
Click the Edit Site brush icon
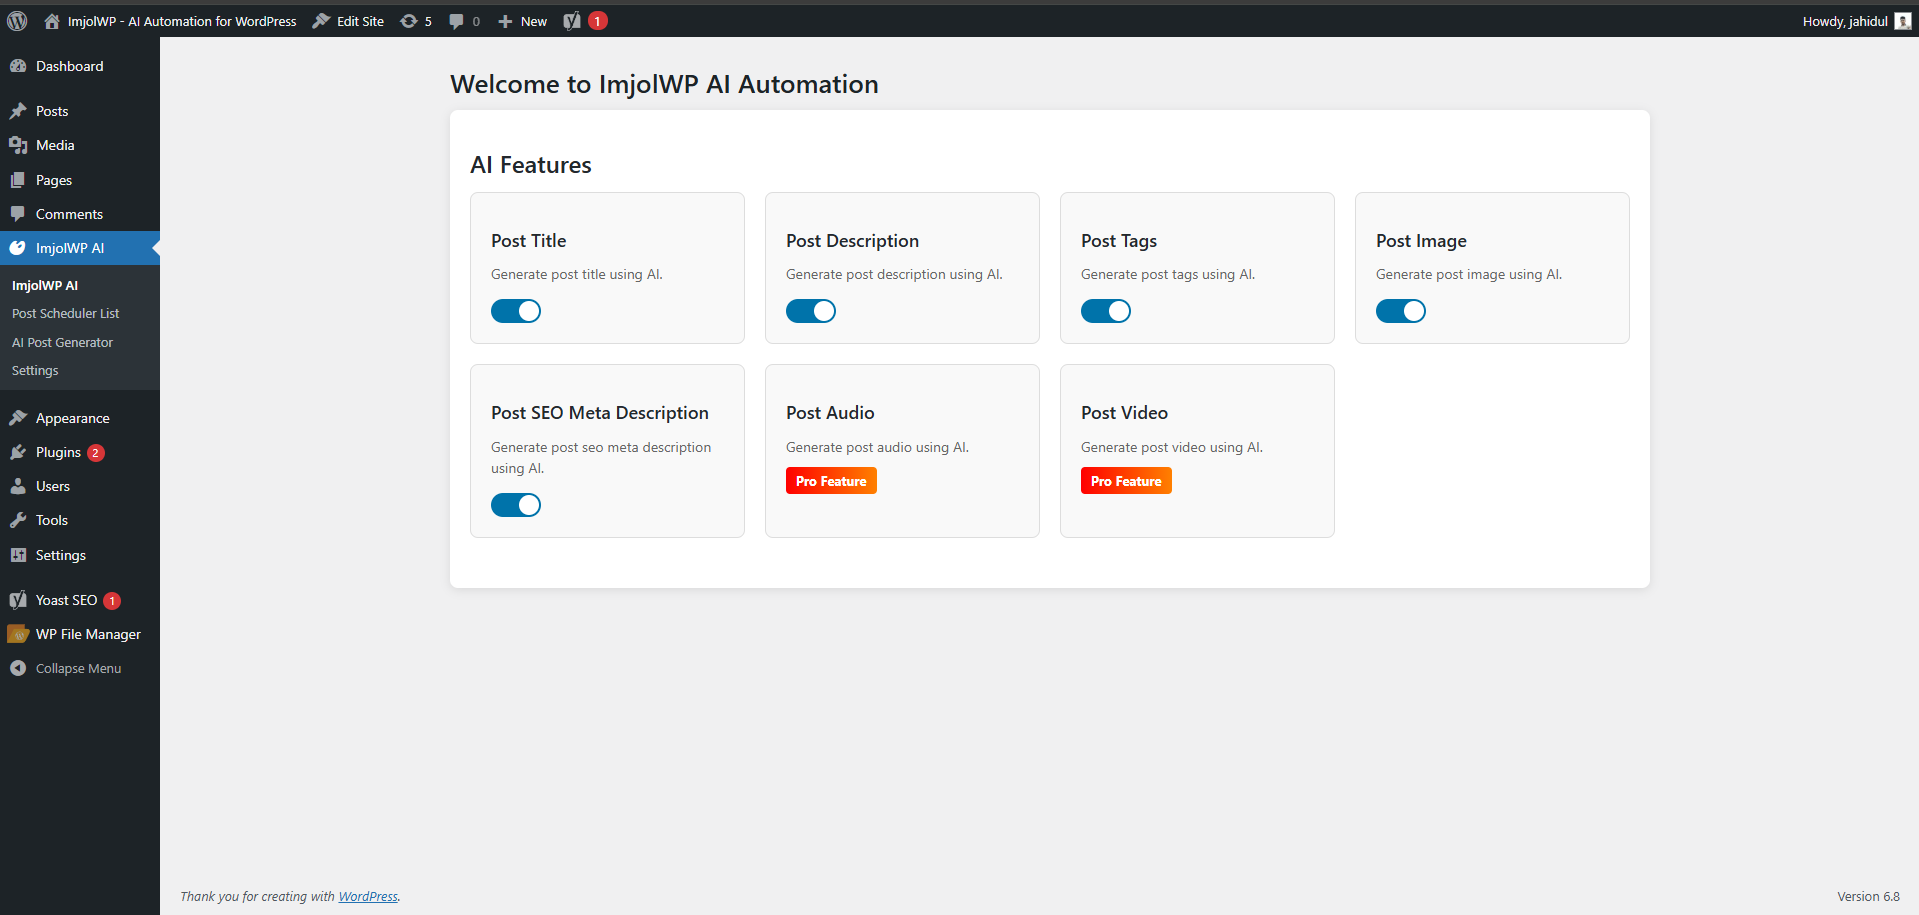tap(321, 21)
